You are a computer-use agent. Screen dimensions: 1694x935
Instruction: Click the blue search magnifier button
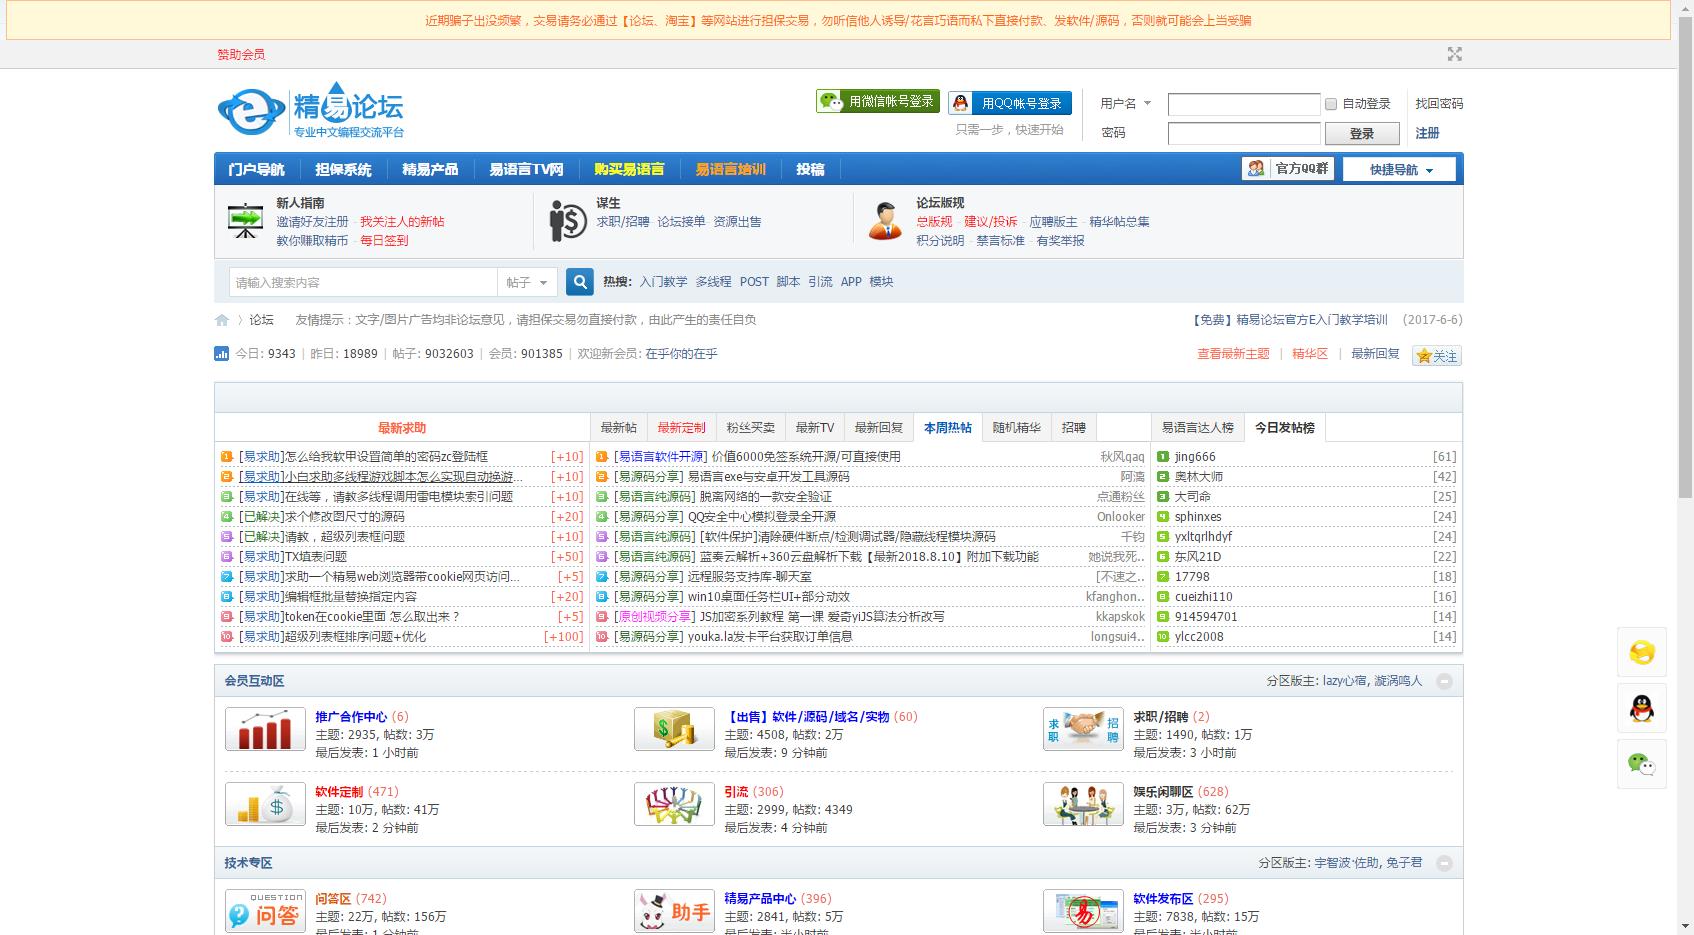click(580, 282)
